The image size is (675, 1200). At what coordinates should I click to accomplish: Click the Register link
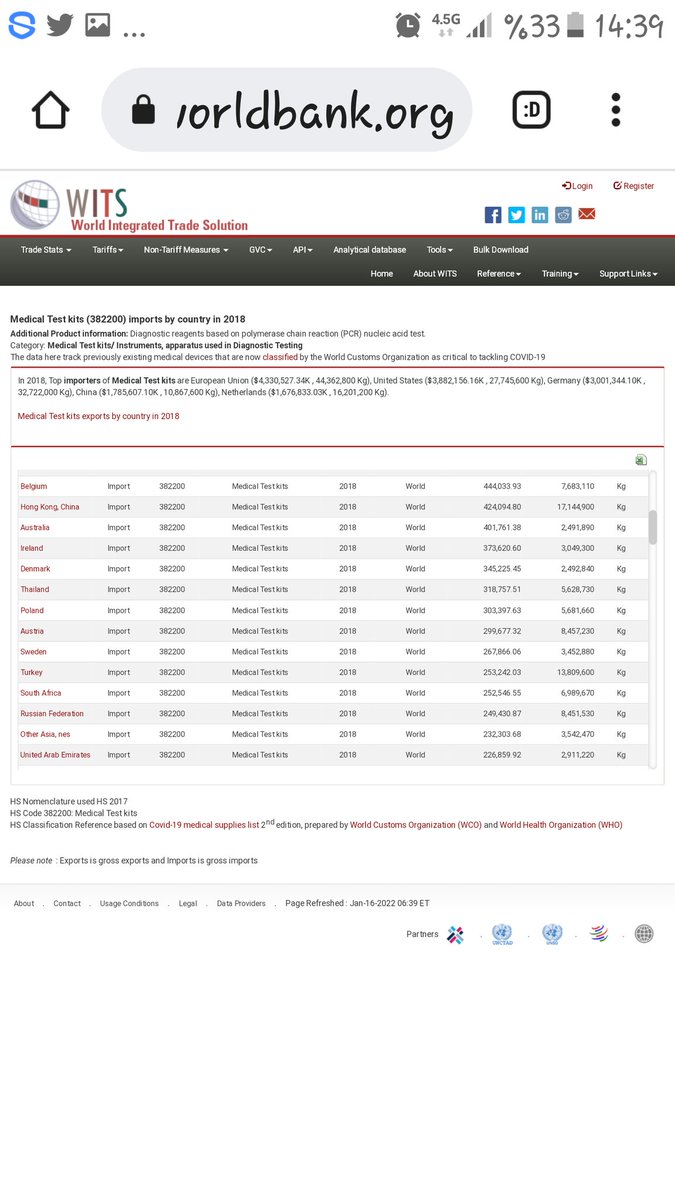tap(634, 186)
